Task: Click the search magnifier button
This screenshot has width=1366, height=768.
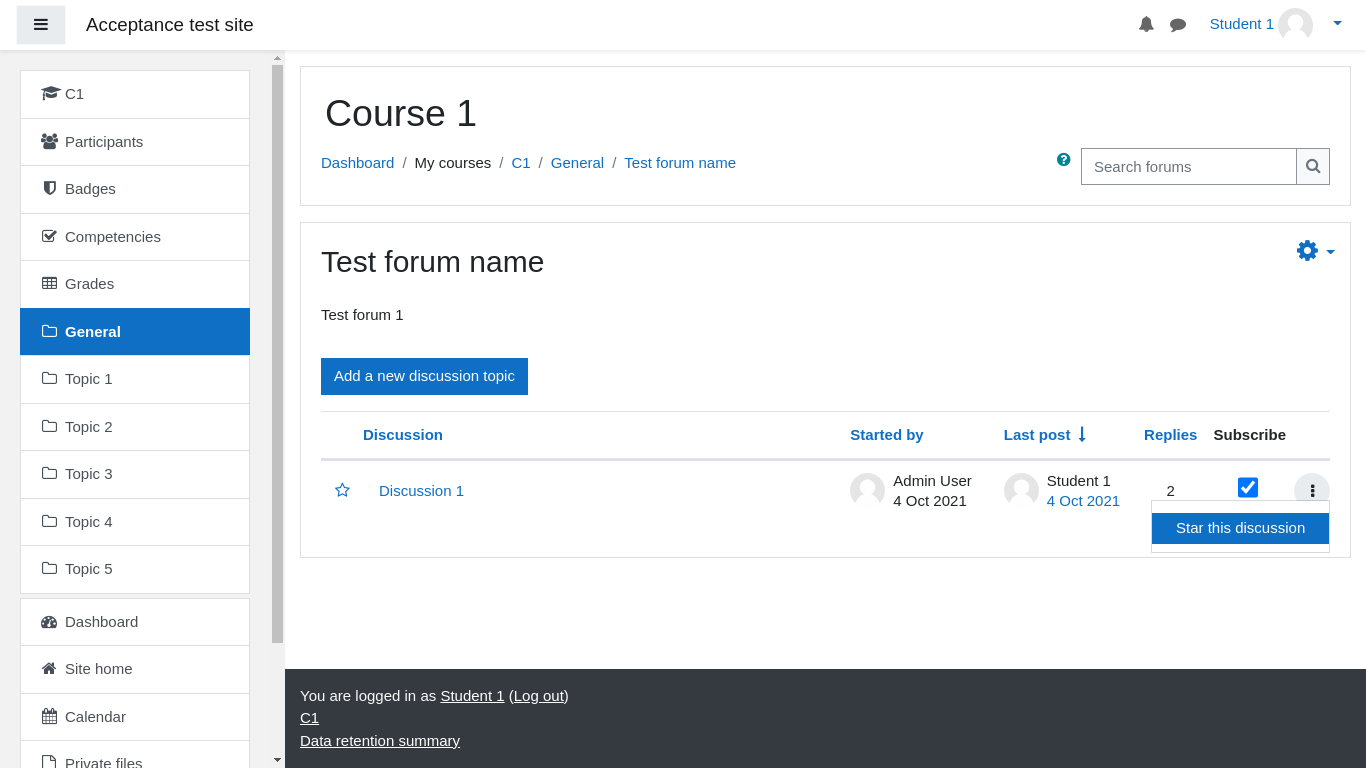Action: [1313, 166]
